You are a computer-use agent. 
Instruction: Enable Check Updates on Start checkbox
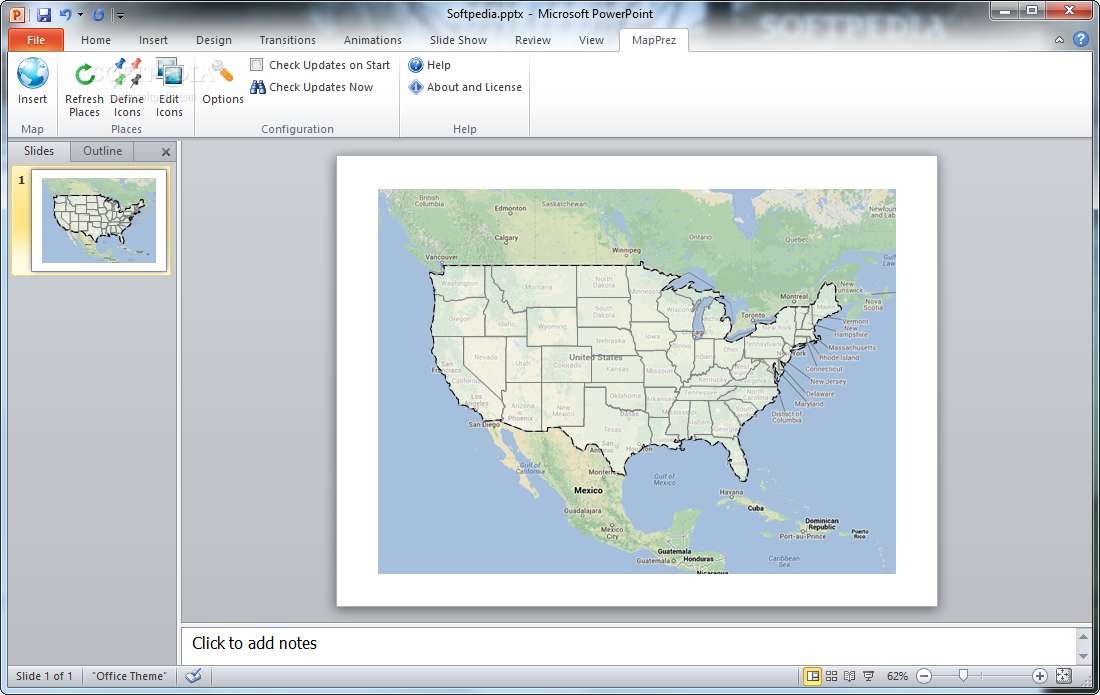[x=257, y=65]
